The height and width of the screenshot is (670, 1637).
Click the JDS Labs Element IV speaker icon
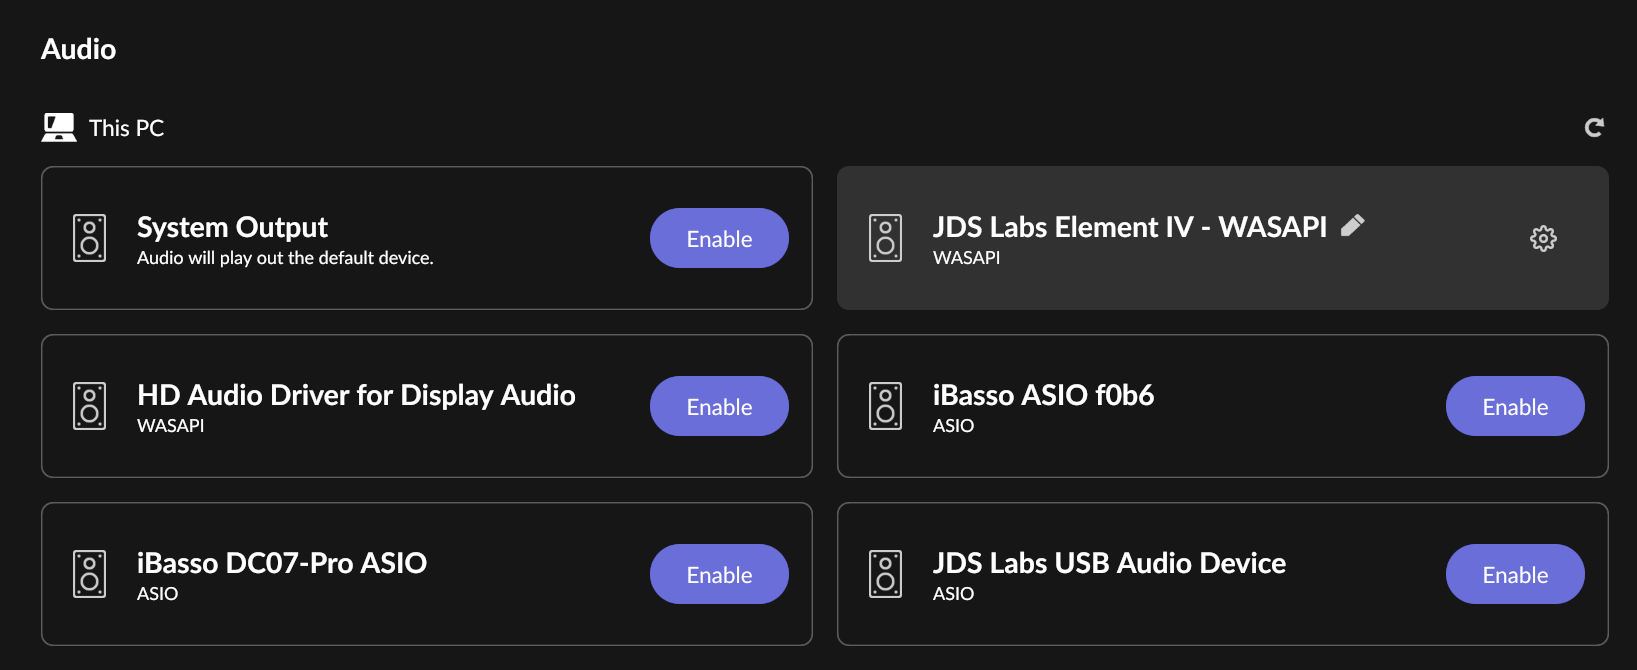(x=886, y=238)
